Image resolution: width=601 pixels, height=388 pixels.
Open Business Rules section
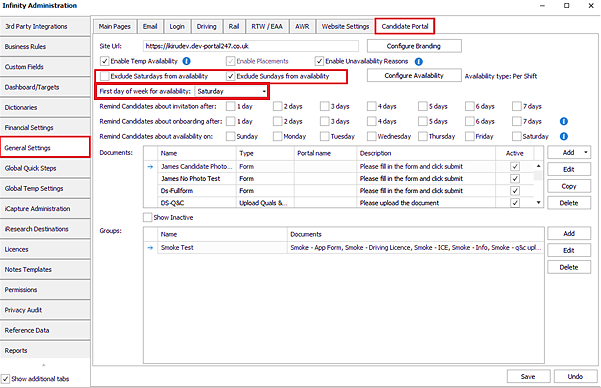(45, 47)
